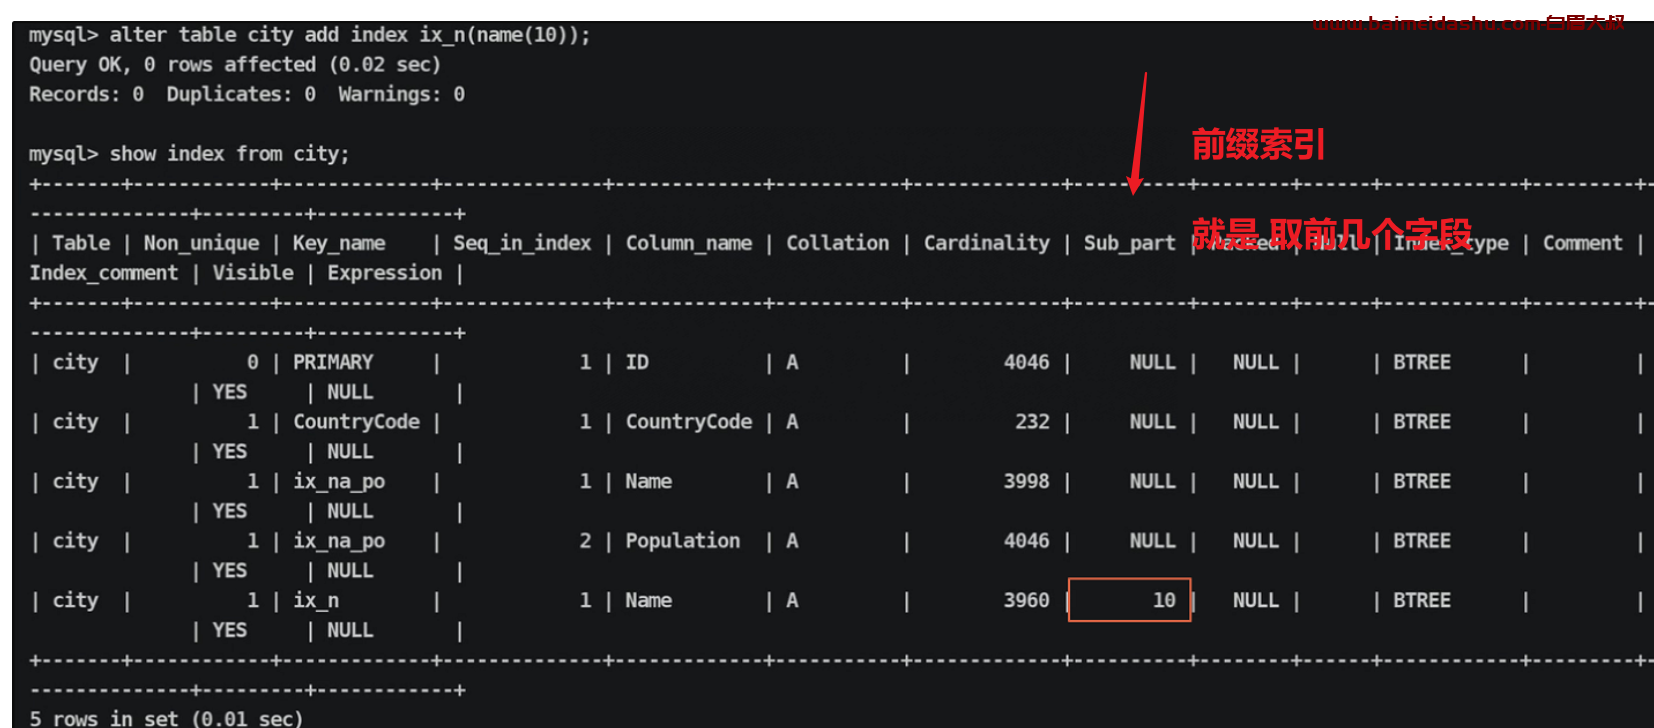The image size is (1654, 728).
Task: Click the 'Seq_in_index' column header
Action: coord(522,244)
